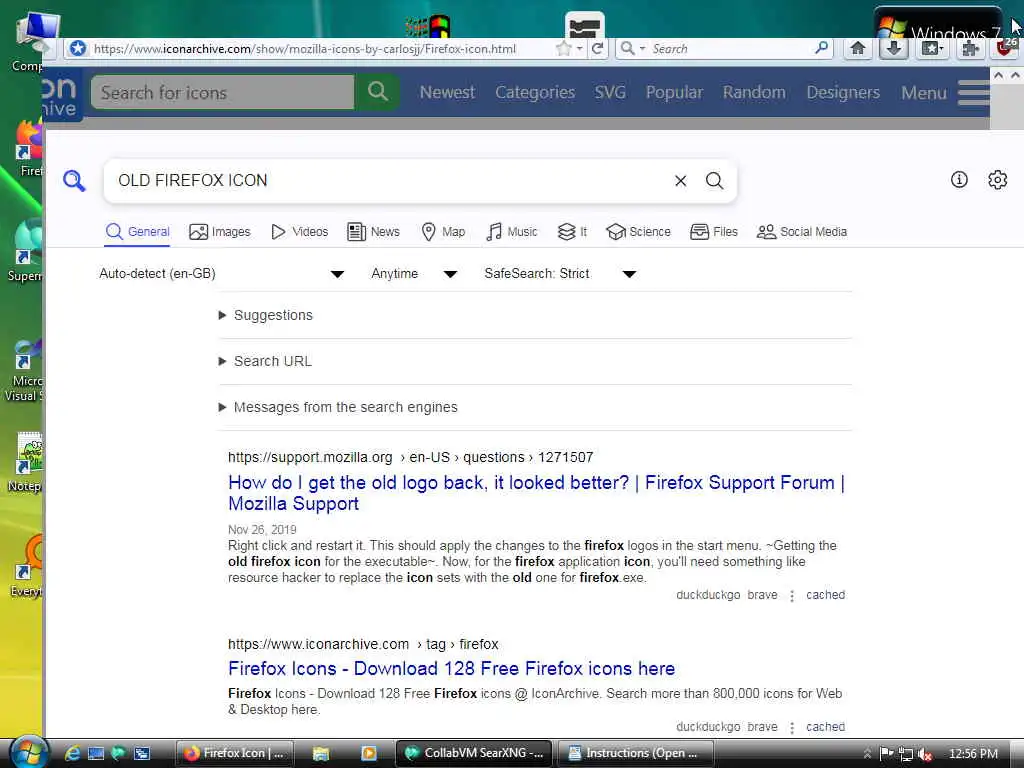1024x768 pixels.
Task: Open Random in IconArchive navigation
Action: pyautogui.click(x=754, y=92)
